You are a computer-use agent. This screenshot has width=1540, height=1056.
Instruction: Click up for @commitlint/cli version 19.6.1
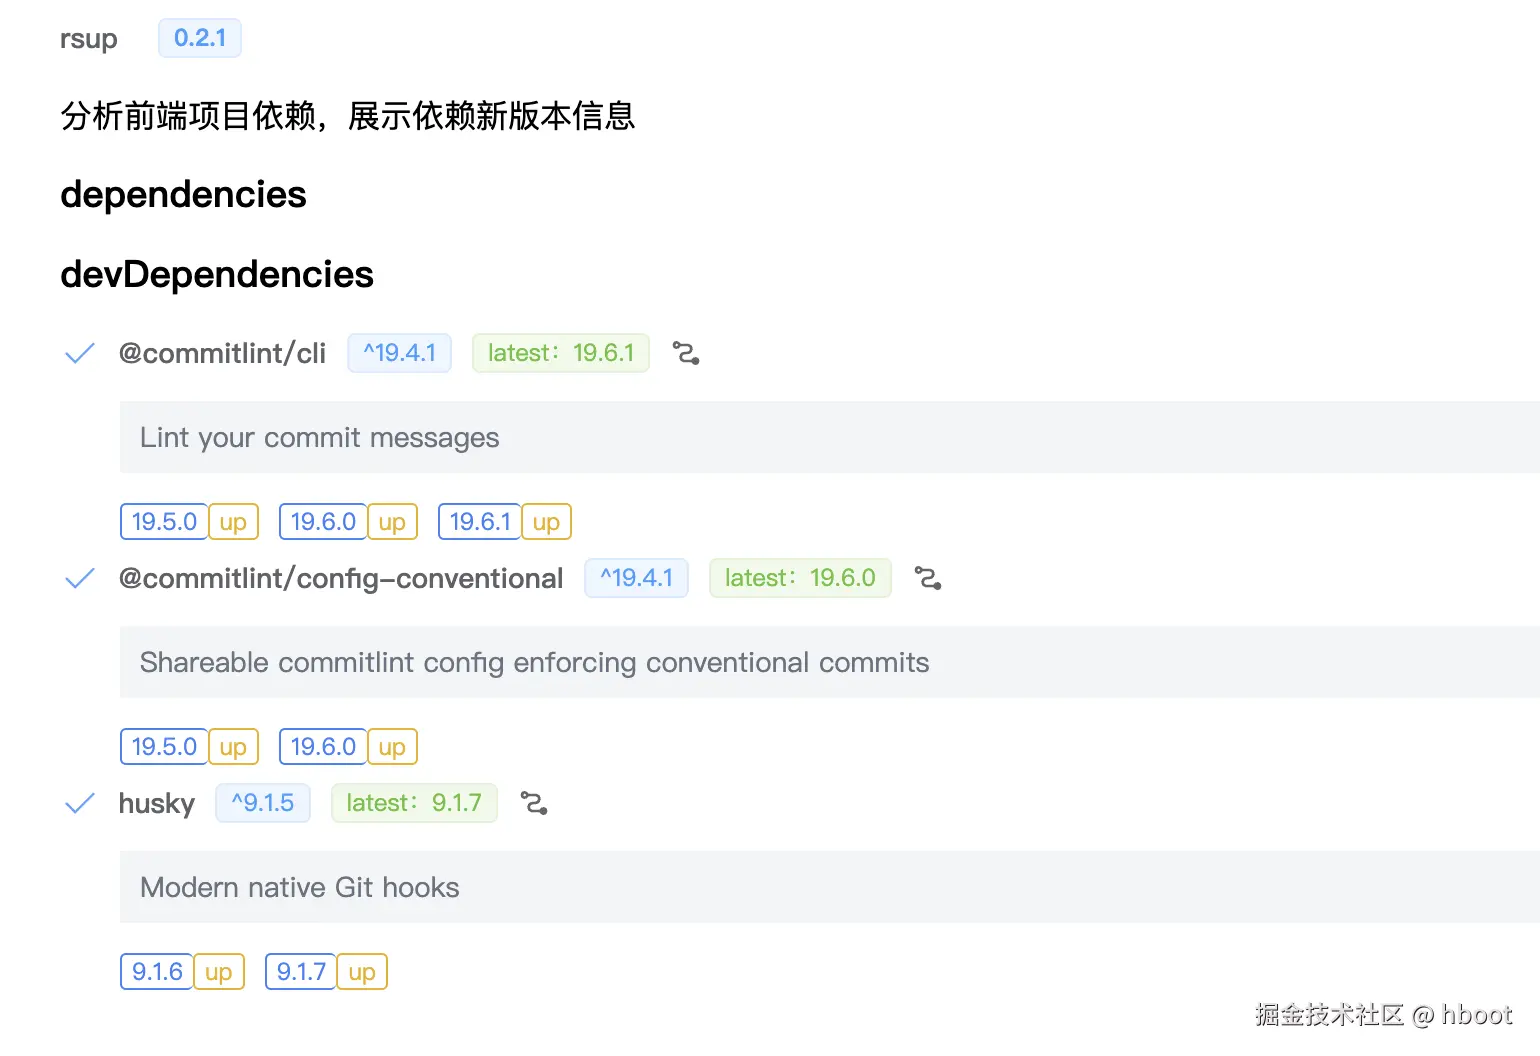(x=546, y=522)
